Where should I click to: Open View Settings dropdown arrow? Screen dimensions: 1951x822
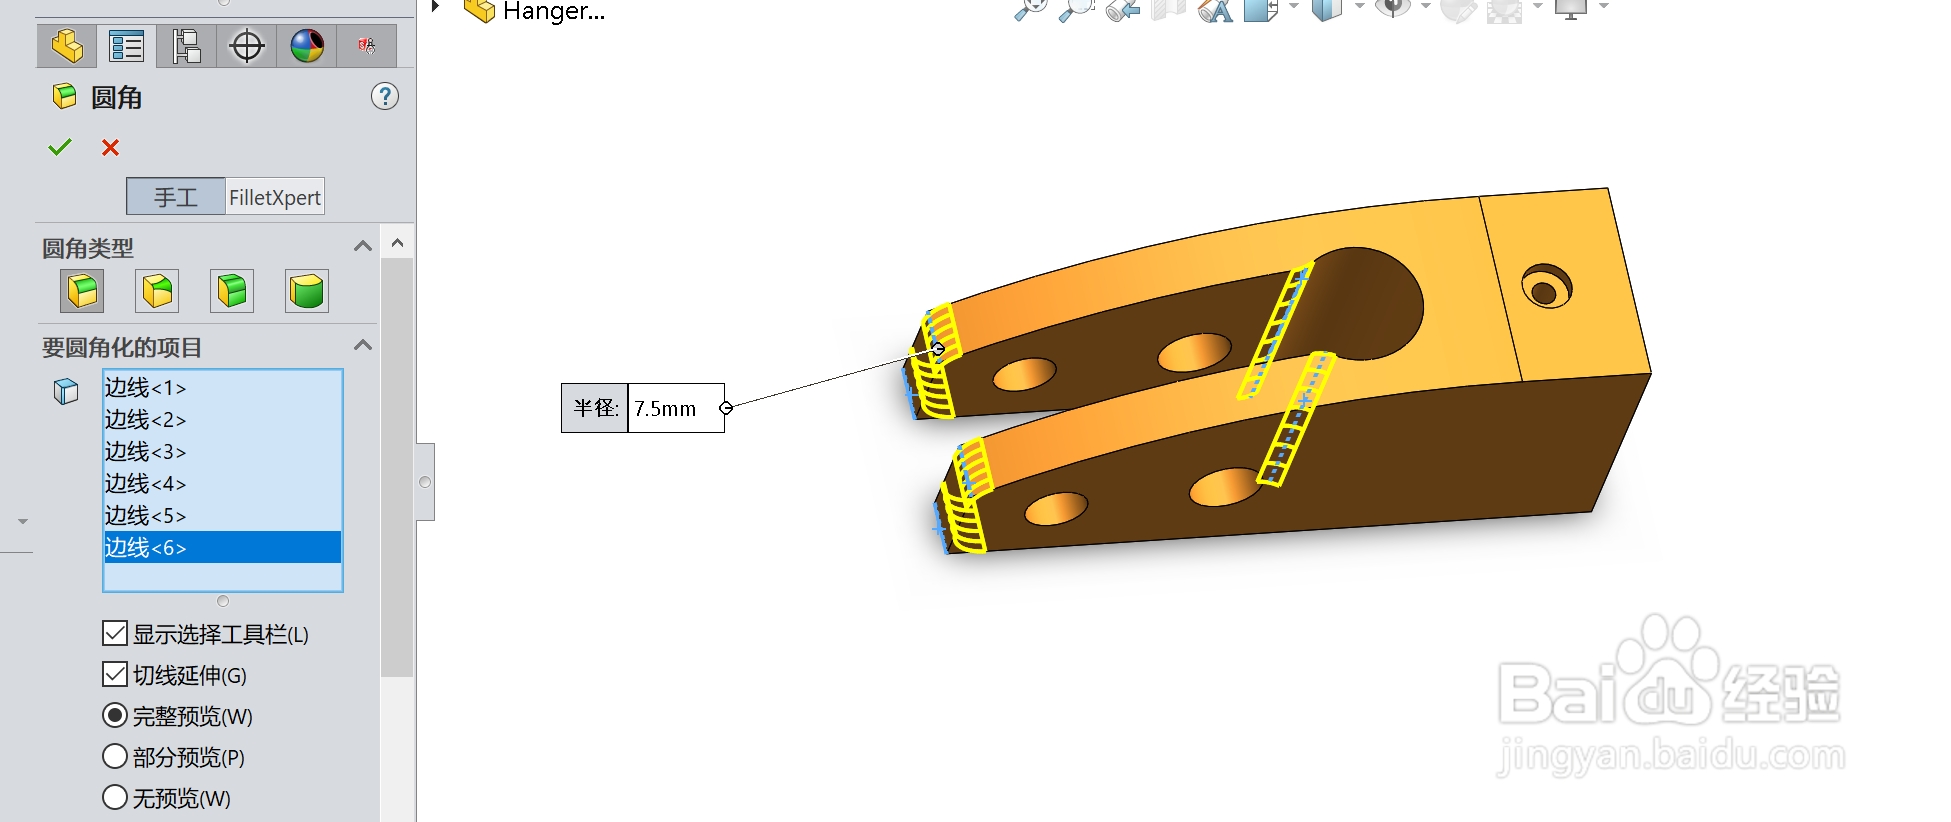tap(1603, 7)
